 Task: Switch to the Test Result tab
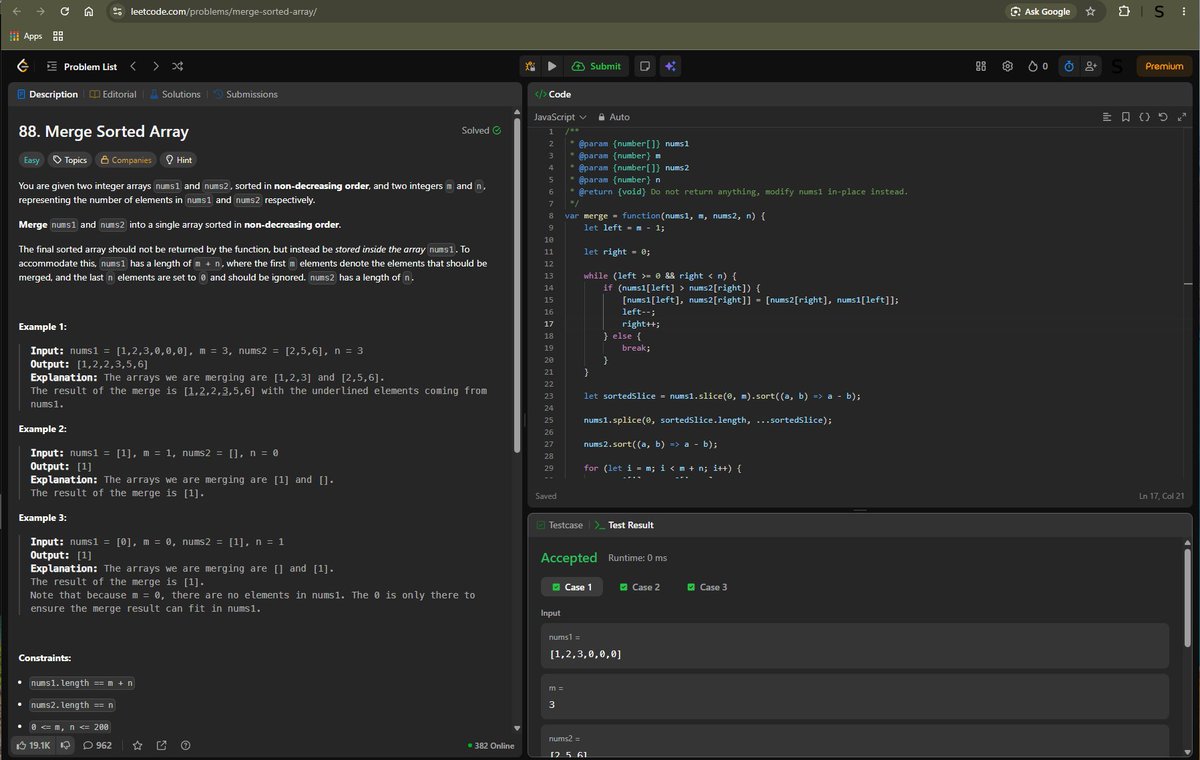coord(624,525)
